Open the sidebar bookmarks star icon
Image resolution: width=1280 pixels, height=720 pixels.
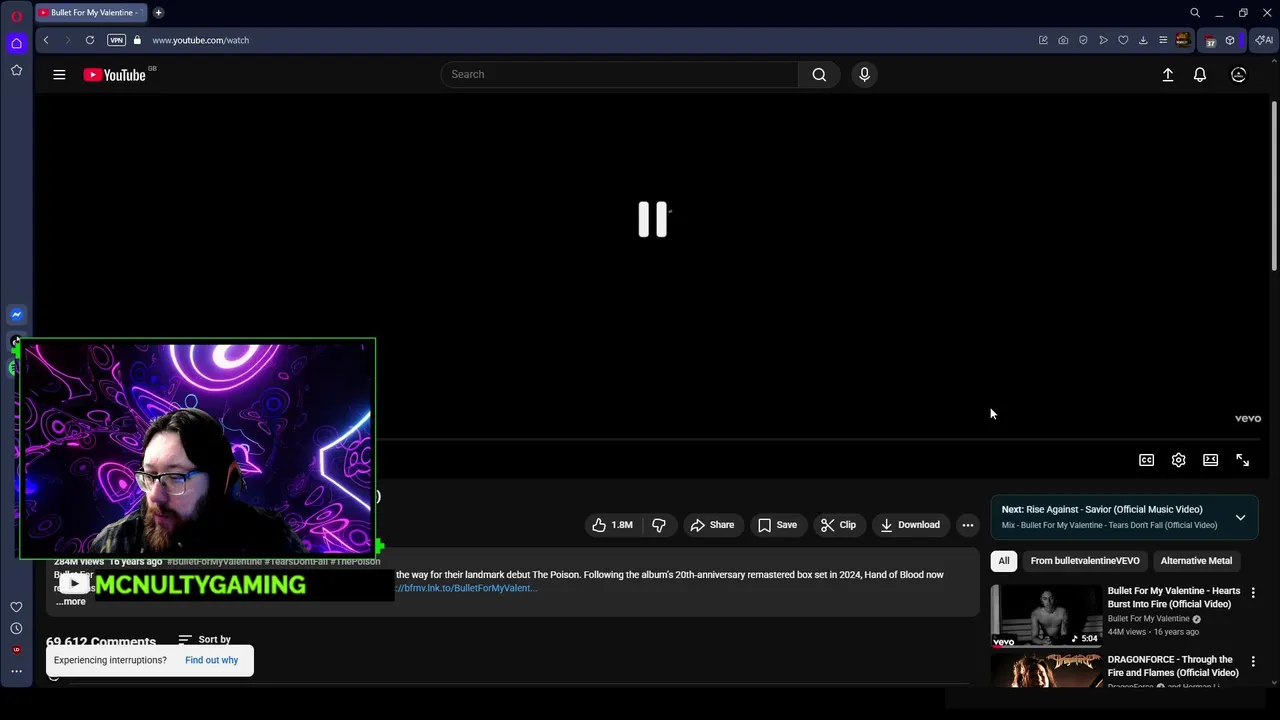click(16, 70)
